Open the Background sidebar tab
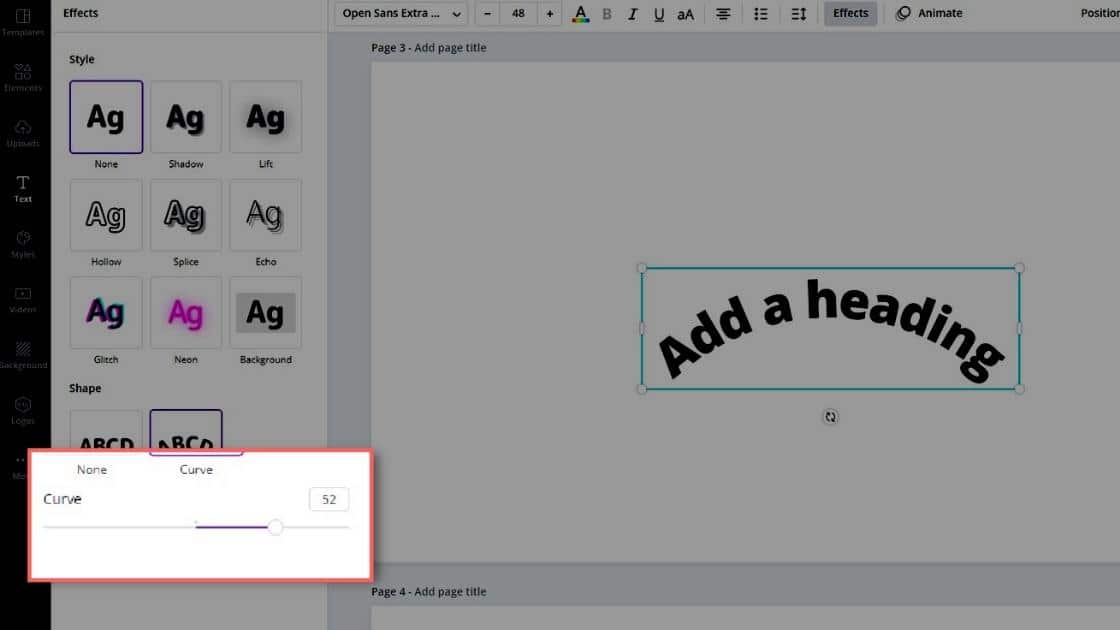Image resolution: width=1120 pixels, height=630 pixels. pos(23,354)
